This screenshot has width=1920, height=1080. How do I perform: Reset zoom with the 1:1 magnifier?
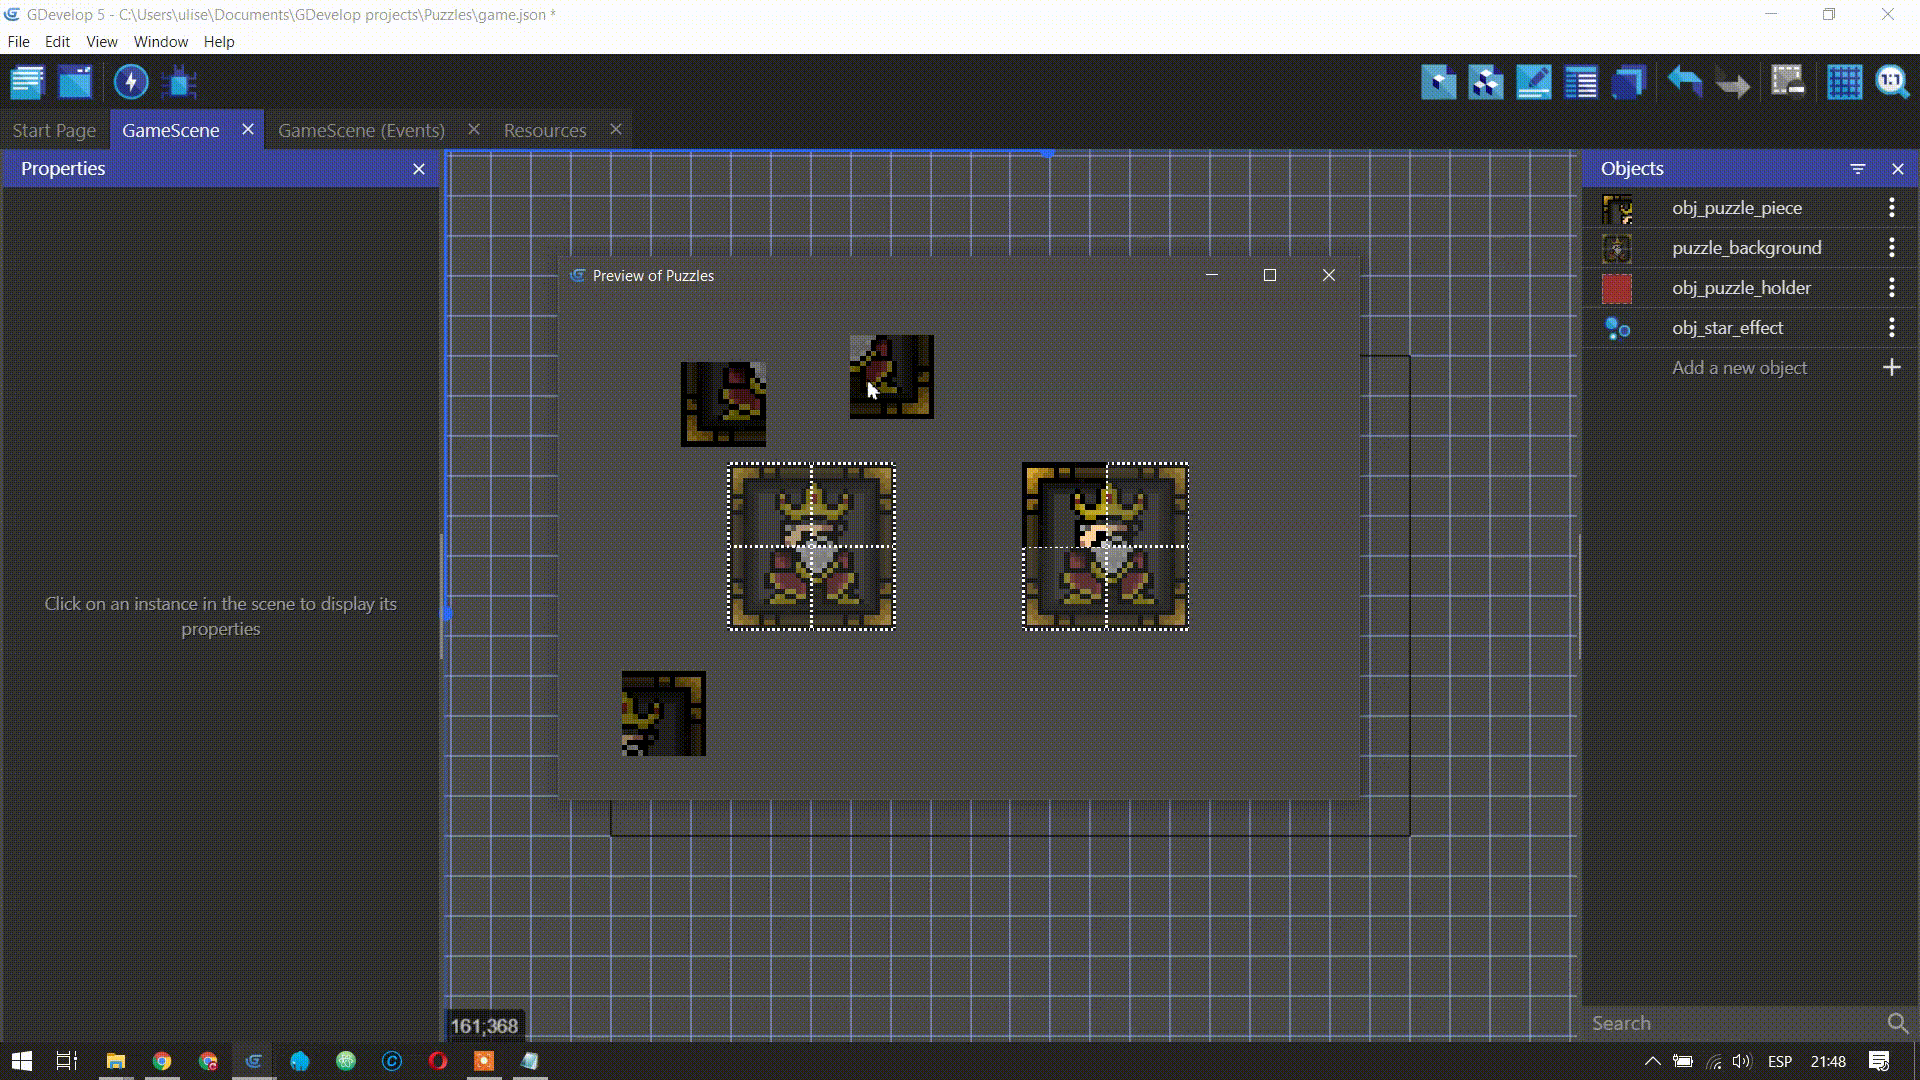click(1892, 82)
